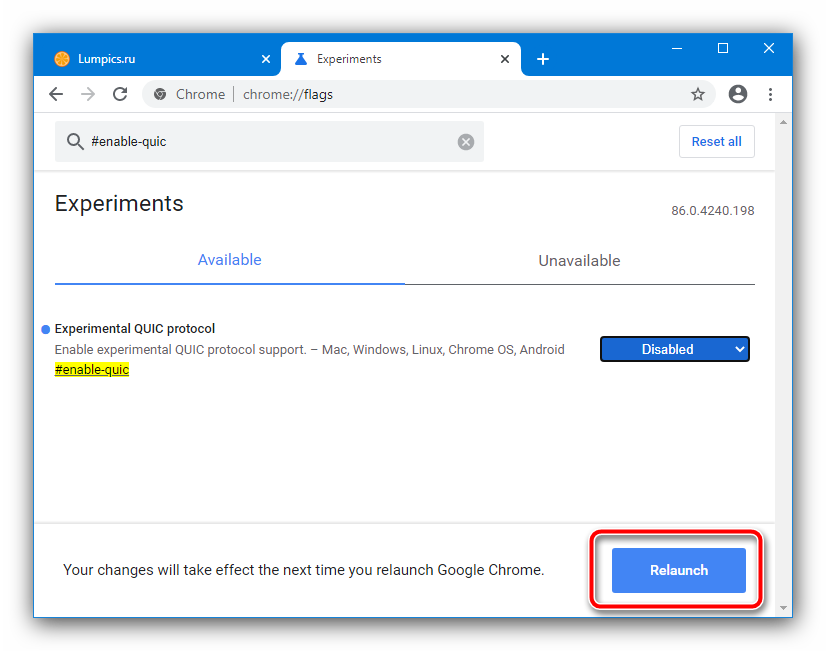Bookmark this page with star icon

(698, 94)
